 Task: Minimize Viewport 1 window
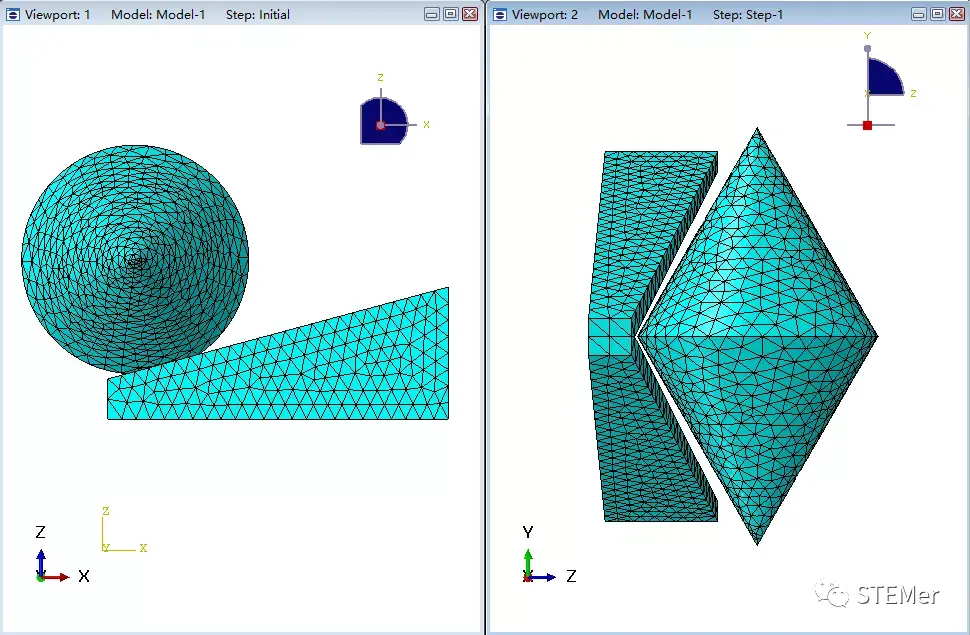432,14
